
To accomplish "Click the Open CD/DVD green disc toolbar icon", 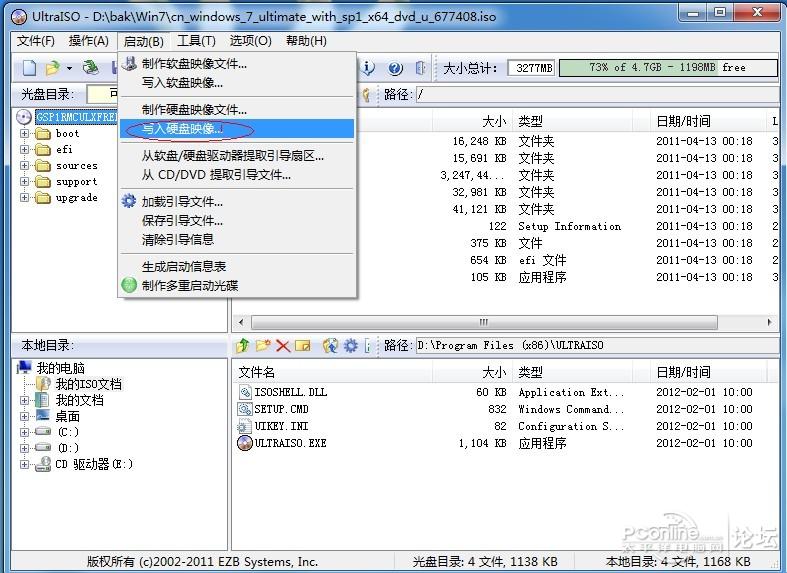I will [90, 67].
